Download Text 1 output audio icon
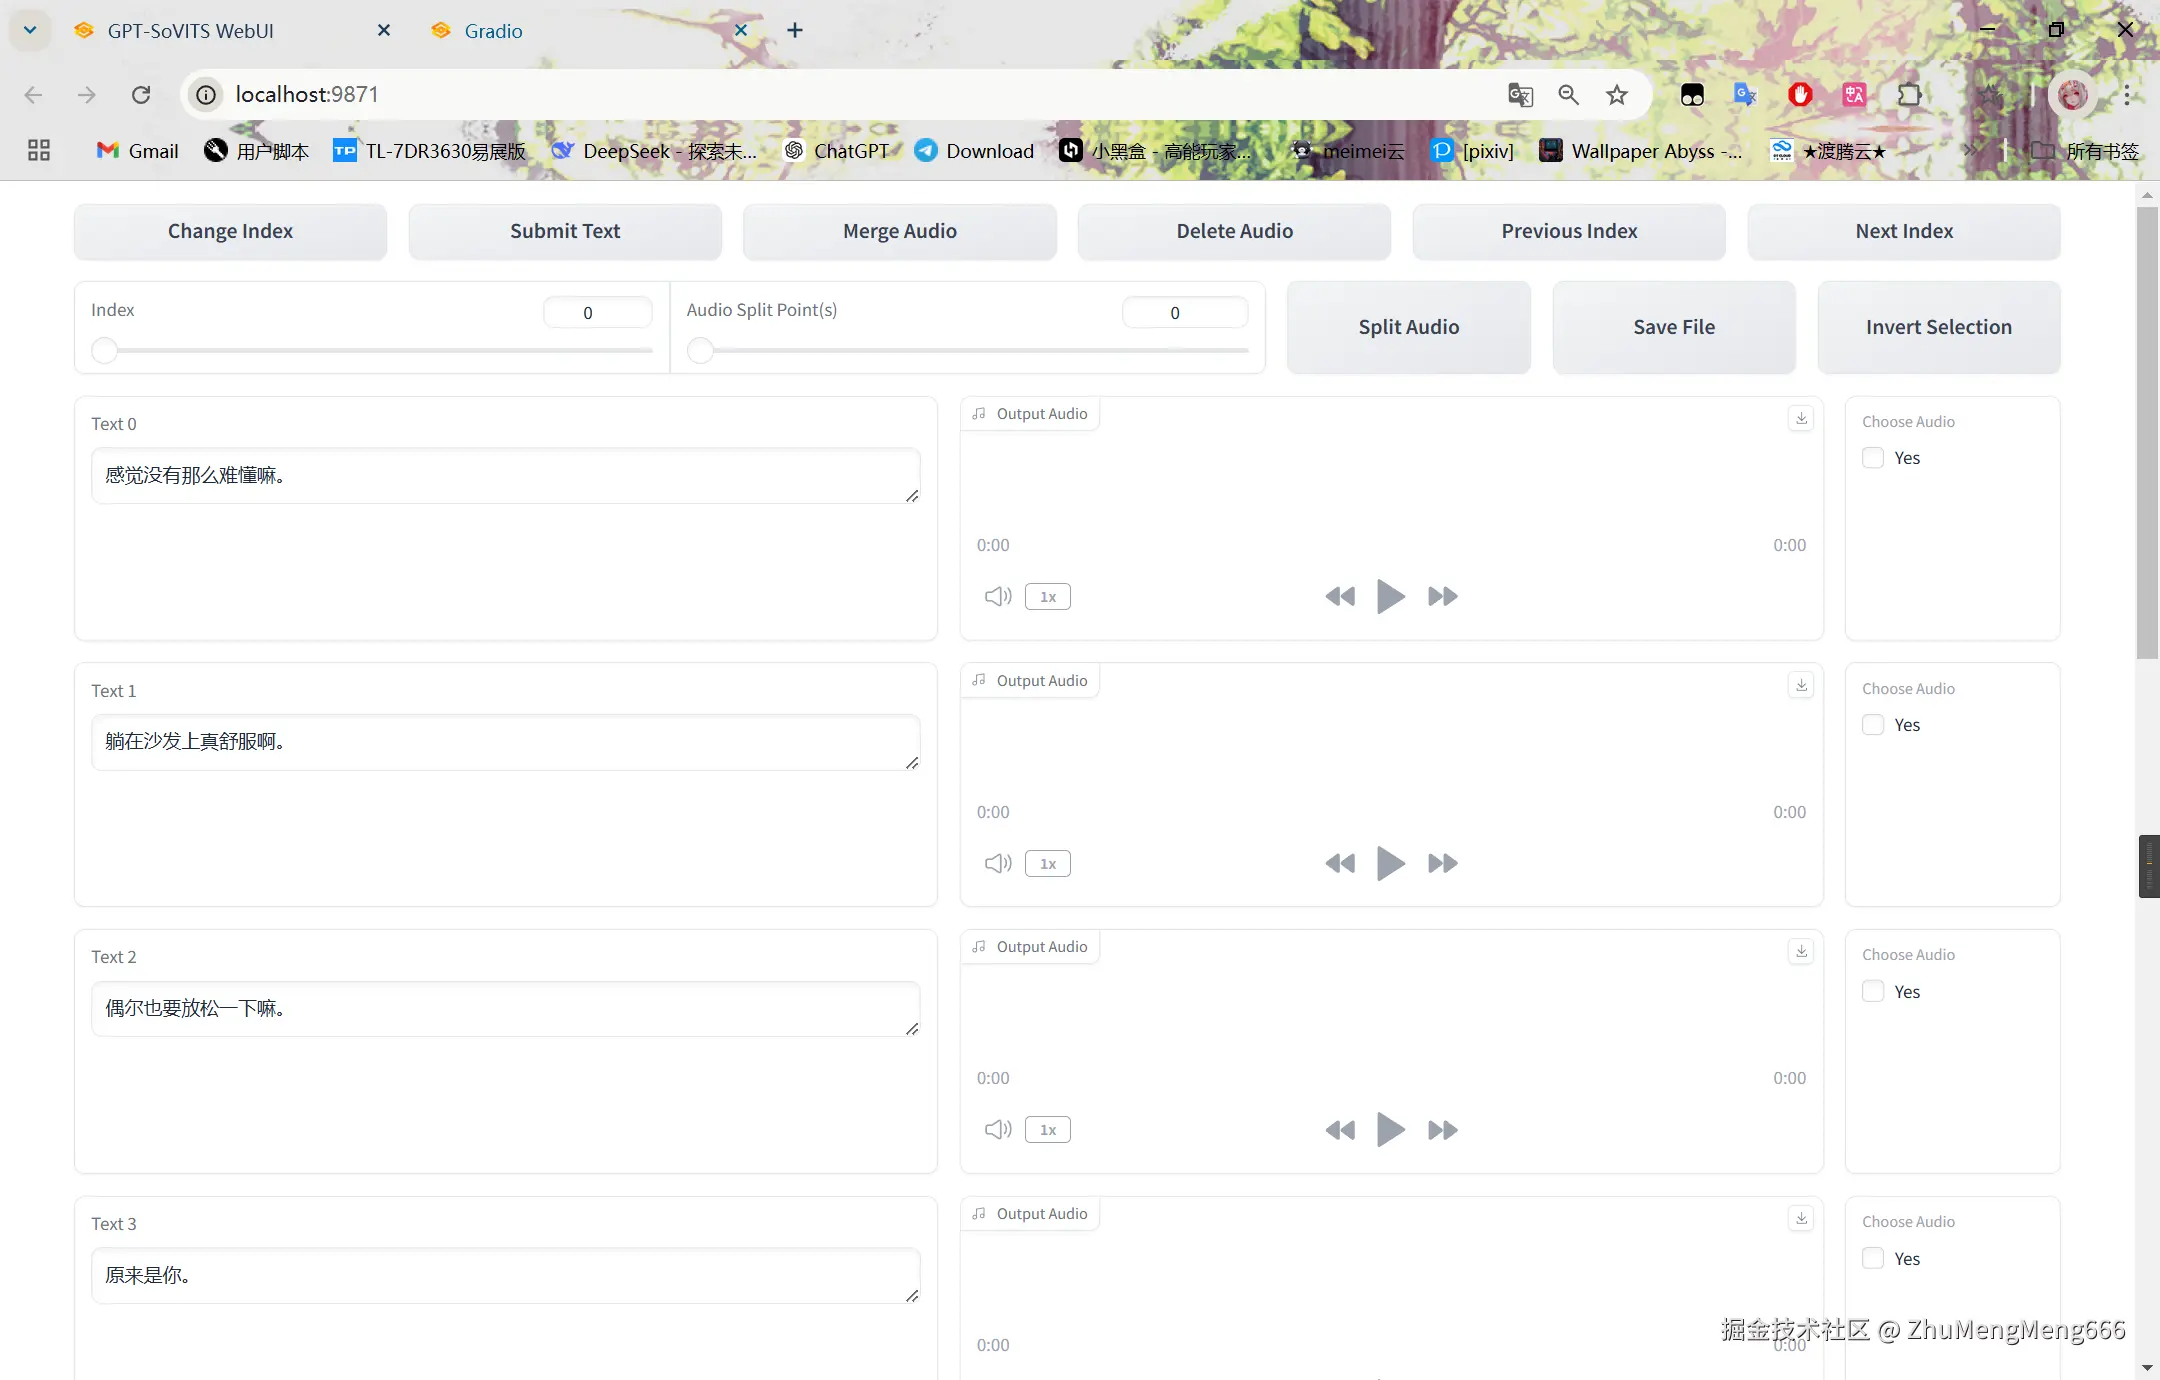 pos(1801,685)
